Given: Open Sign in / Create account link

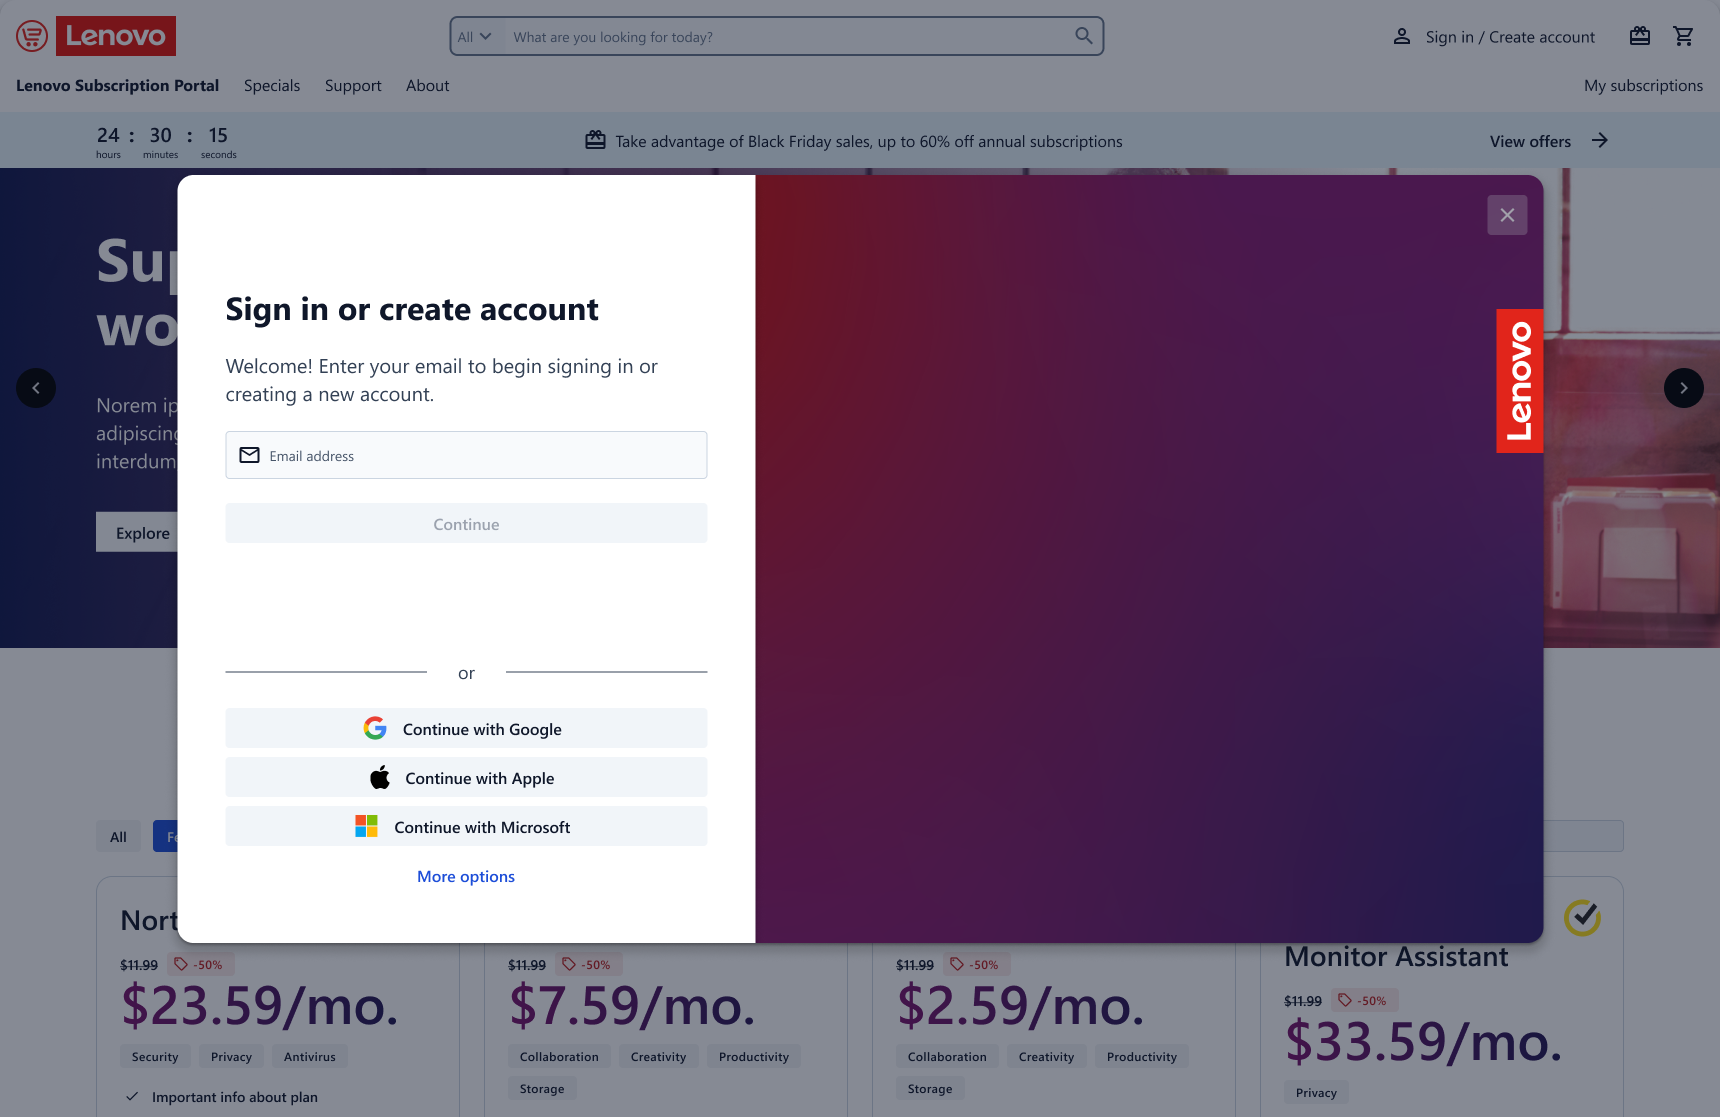Looking at the screenshot, I should 1510,37.
